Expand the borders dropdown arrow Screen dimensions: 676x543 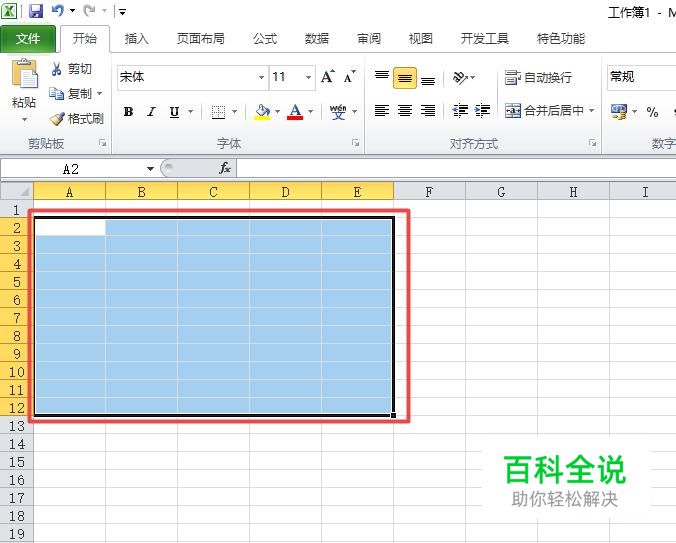coord(235,112)
